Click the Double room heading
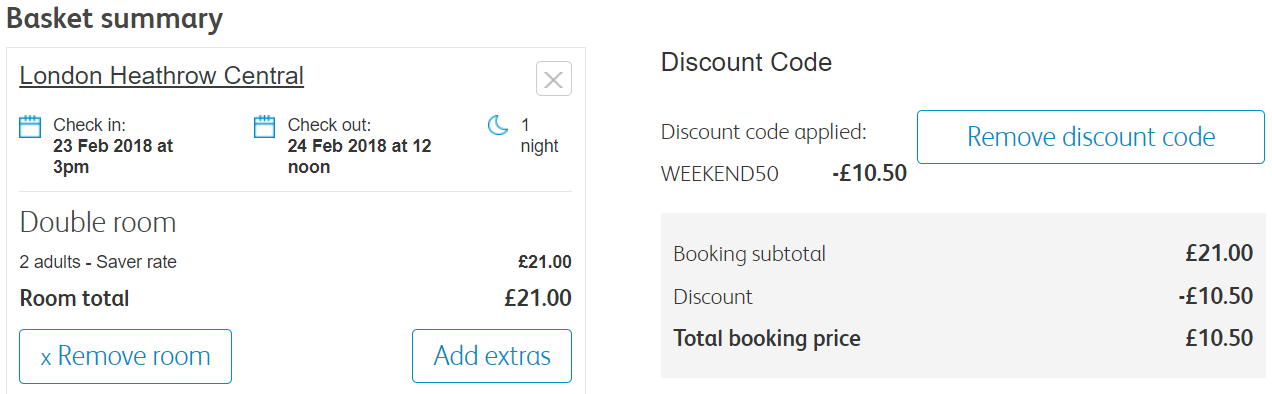The height and width of the screenshot is (394, 1272). tap(98, 222)
